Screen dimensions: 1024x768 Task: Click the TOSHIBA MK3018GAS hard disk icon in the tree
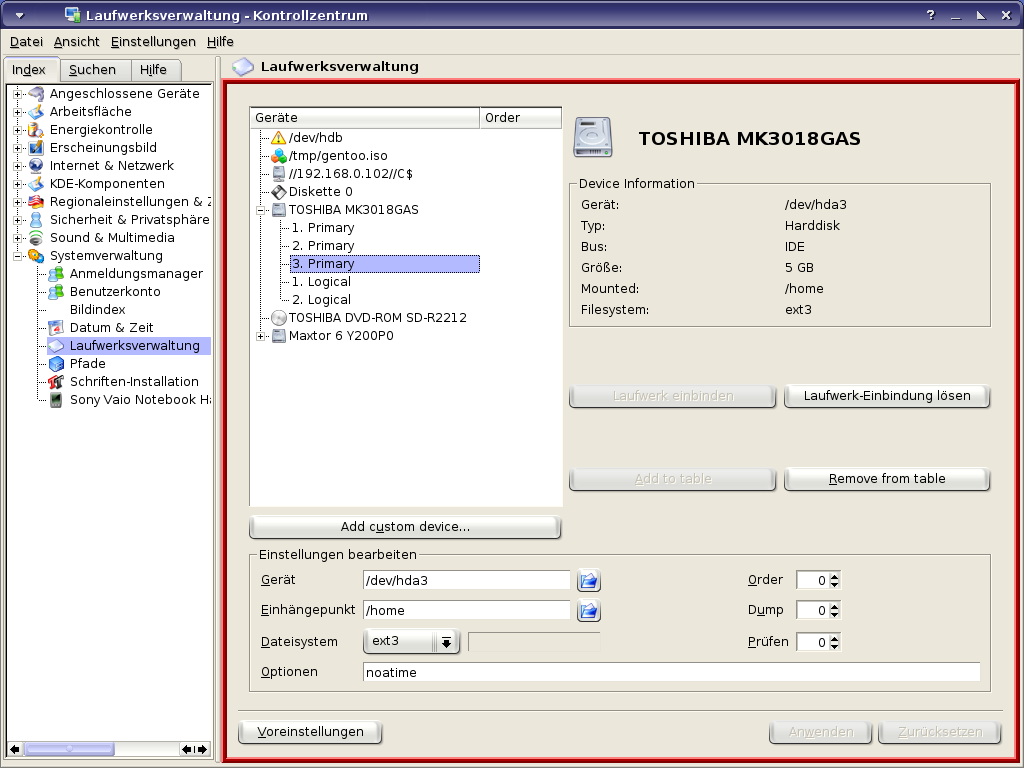[x=279, y=210]
